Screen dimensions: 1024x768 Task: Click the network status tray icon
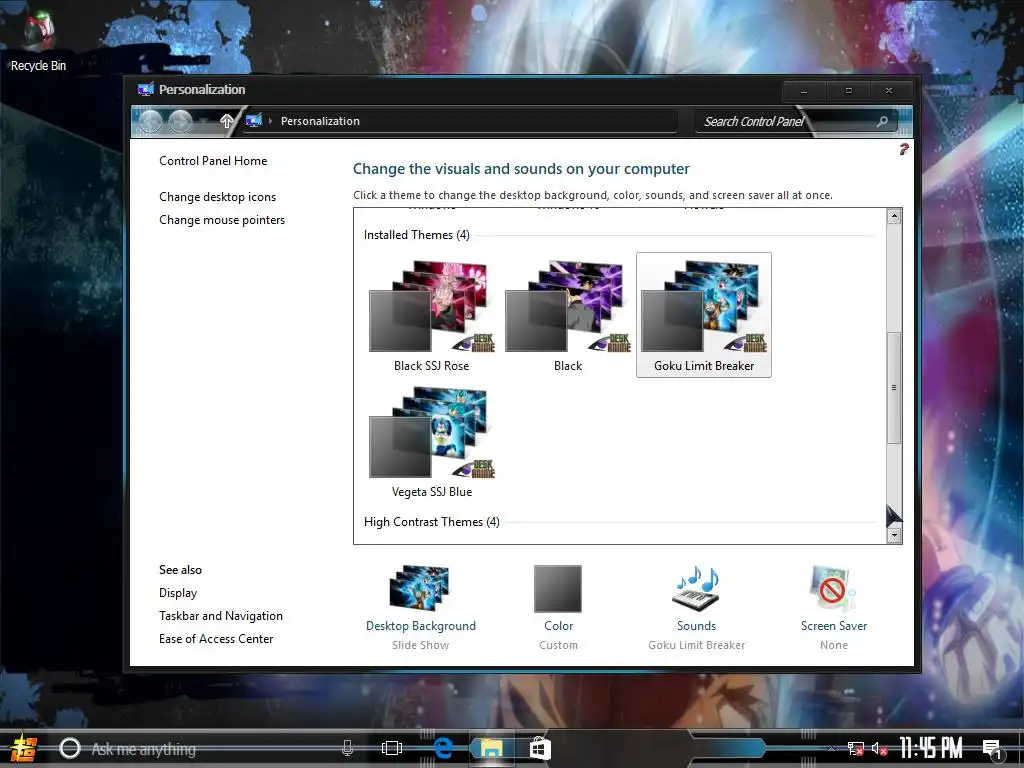855,748
